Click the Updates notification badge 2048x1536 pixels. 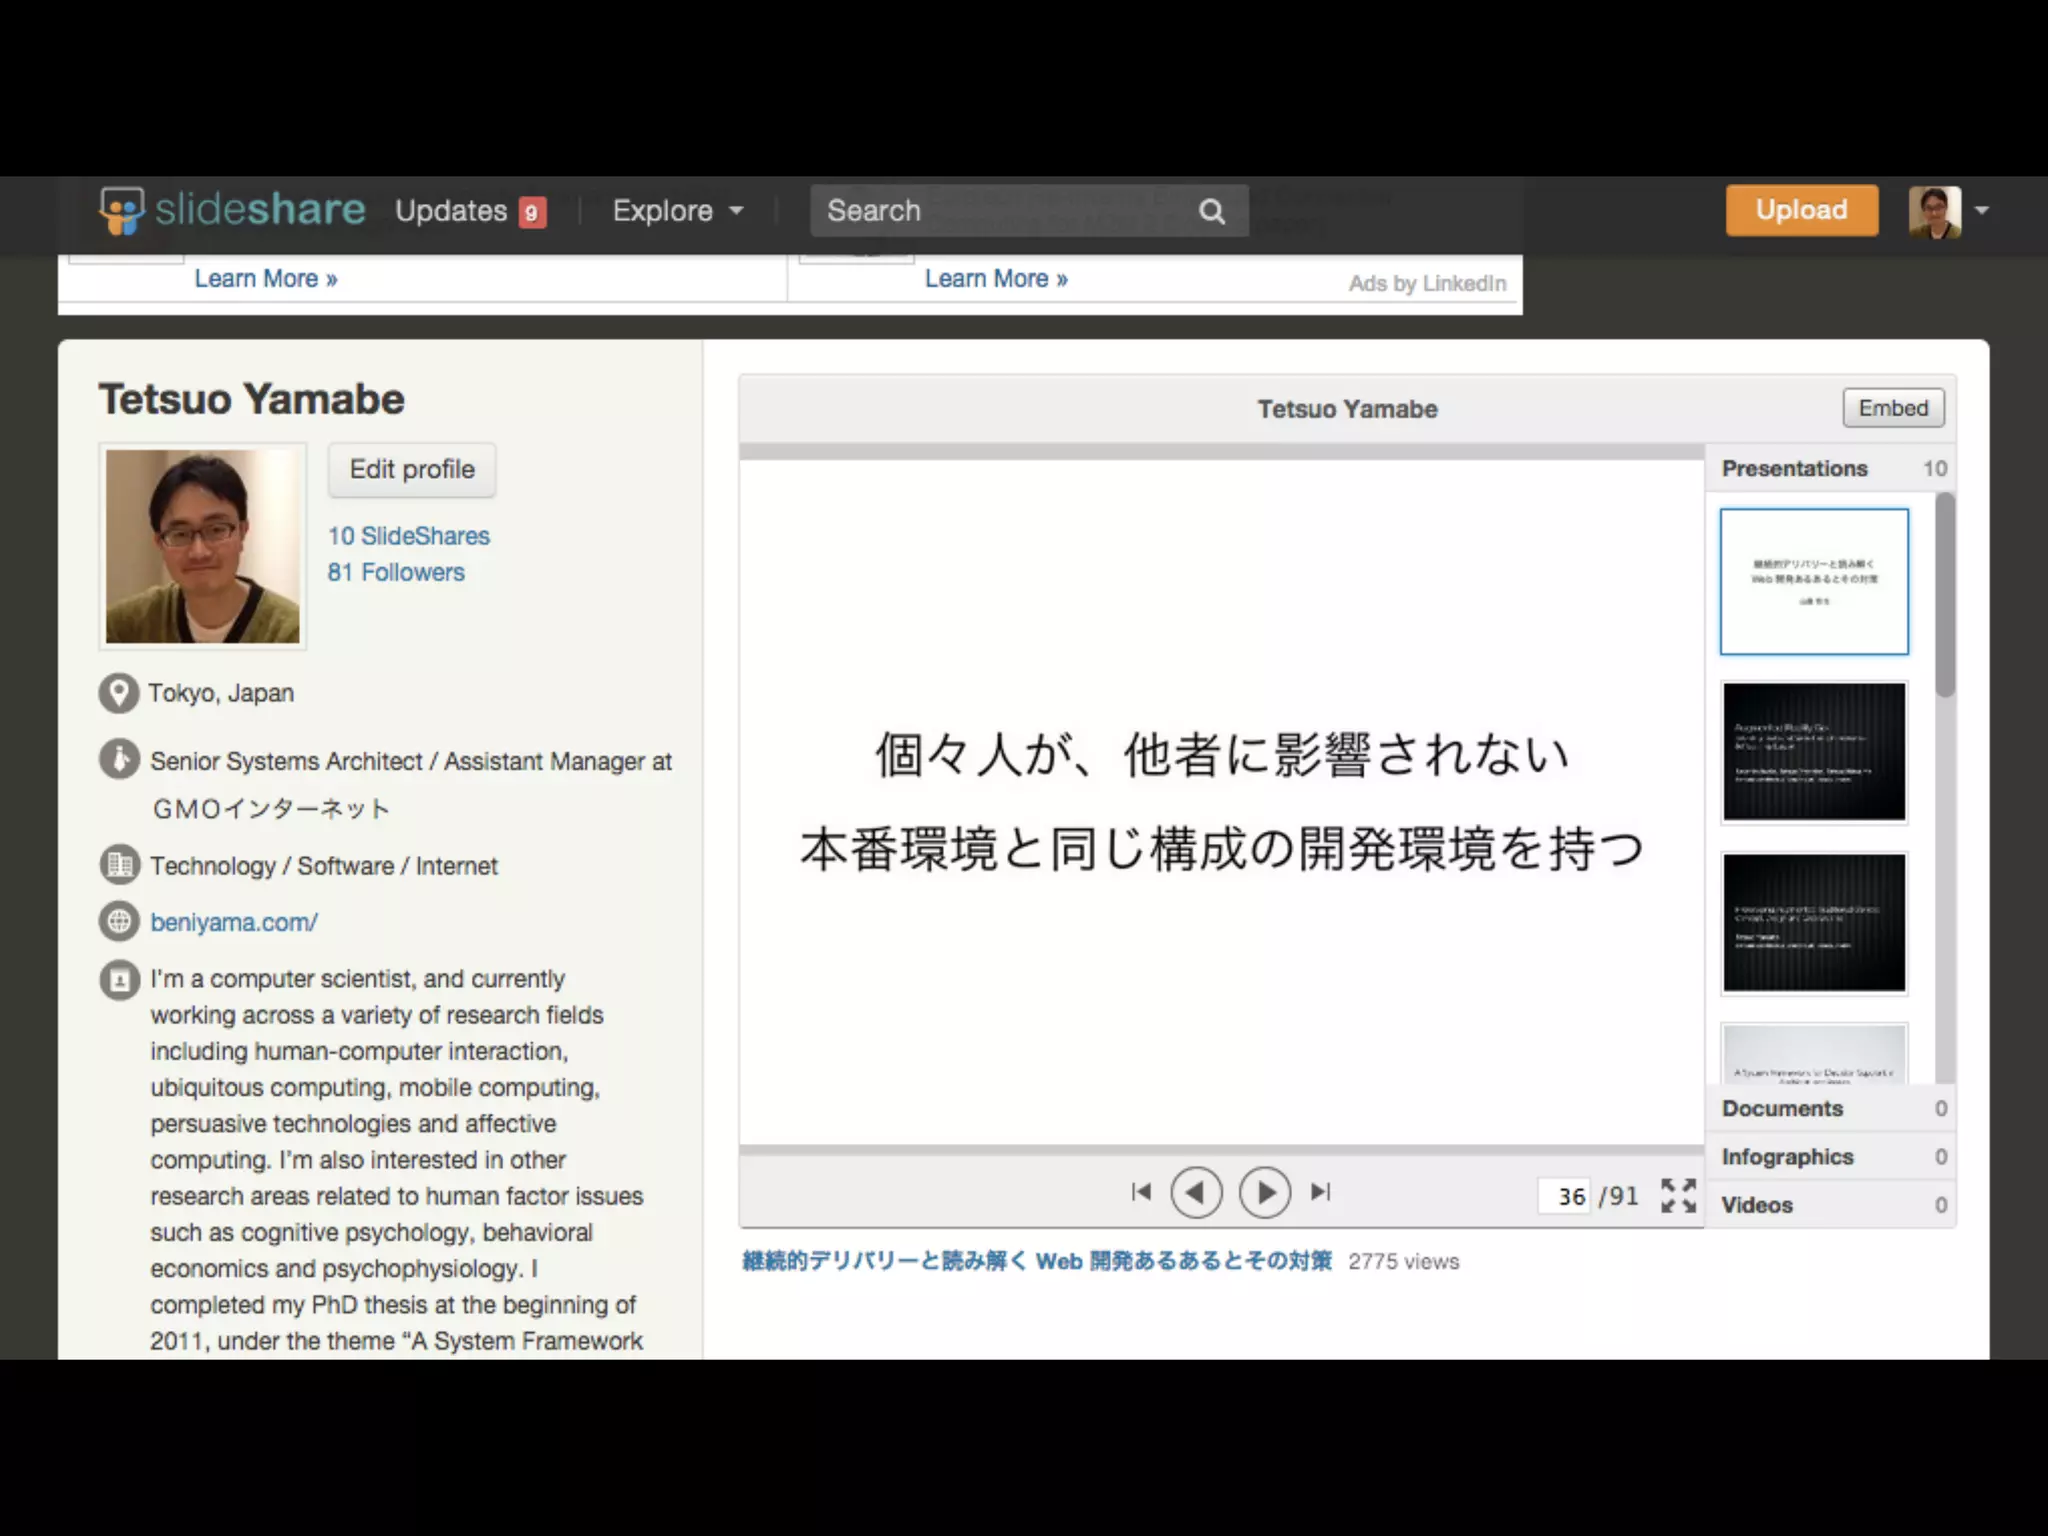[532, 212]
